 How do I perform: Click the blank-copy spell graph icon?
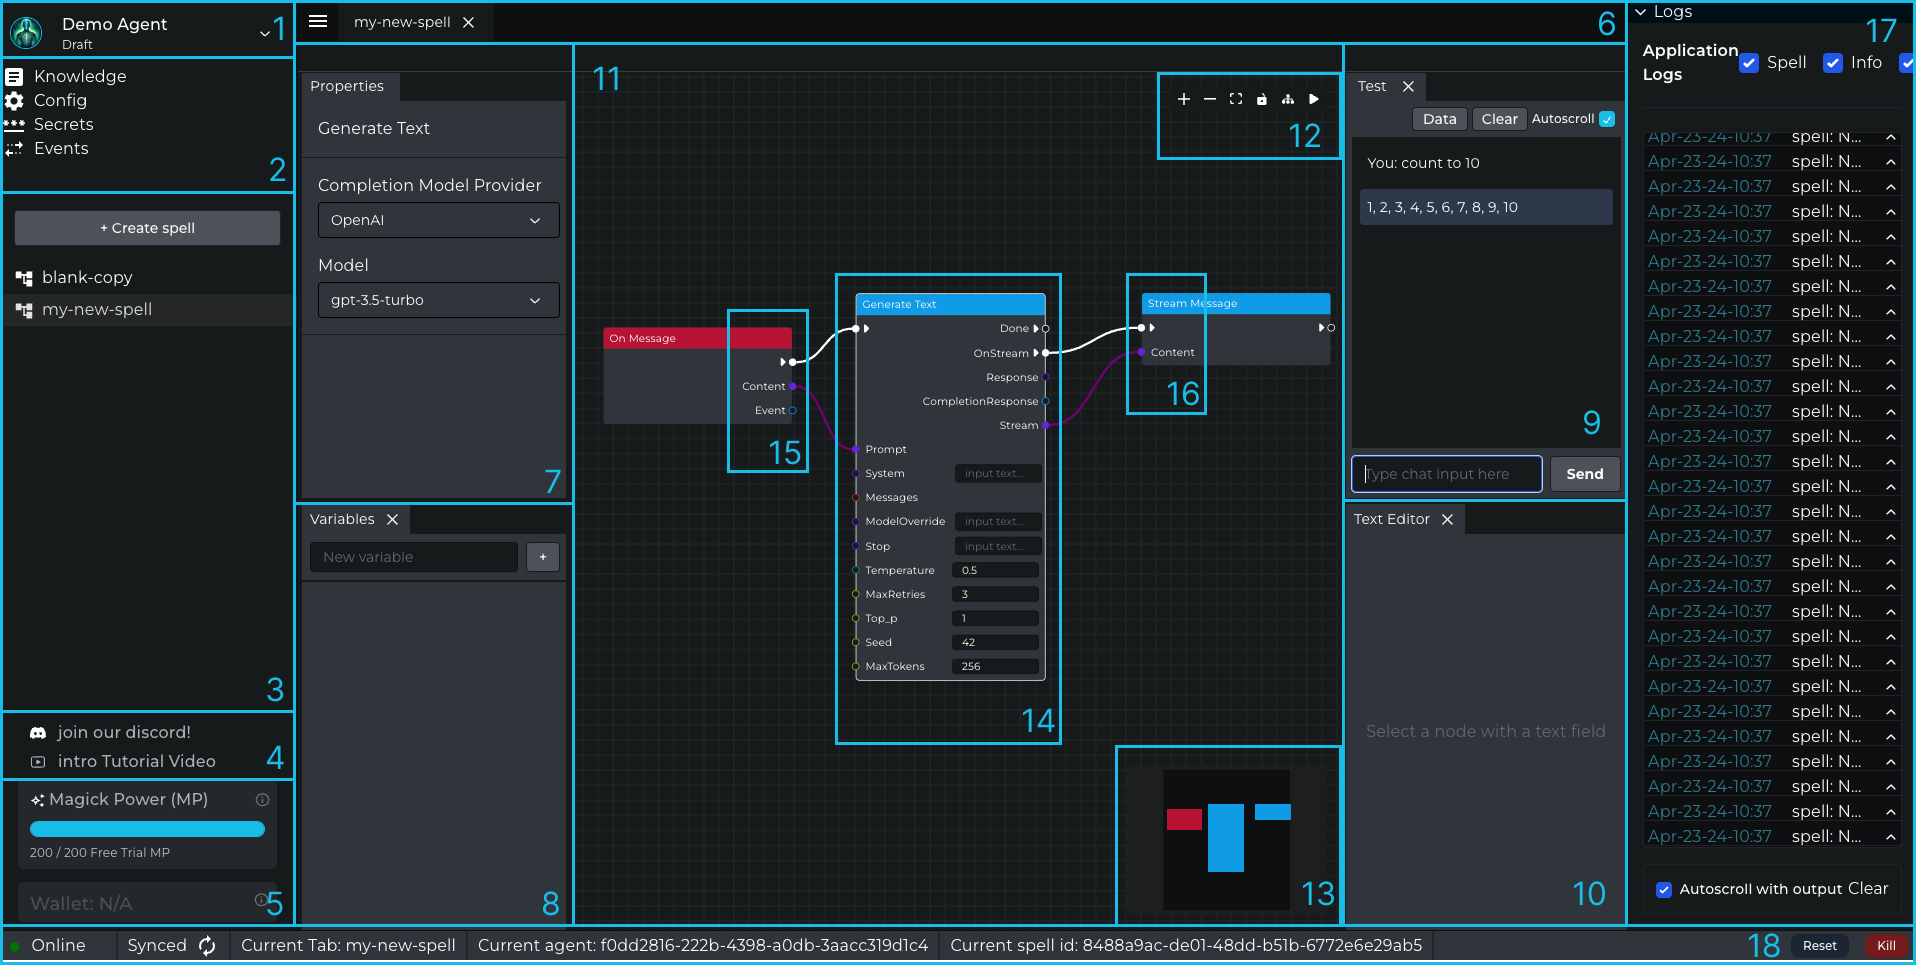coord(24,278)
